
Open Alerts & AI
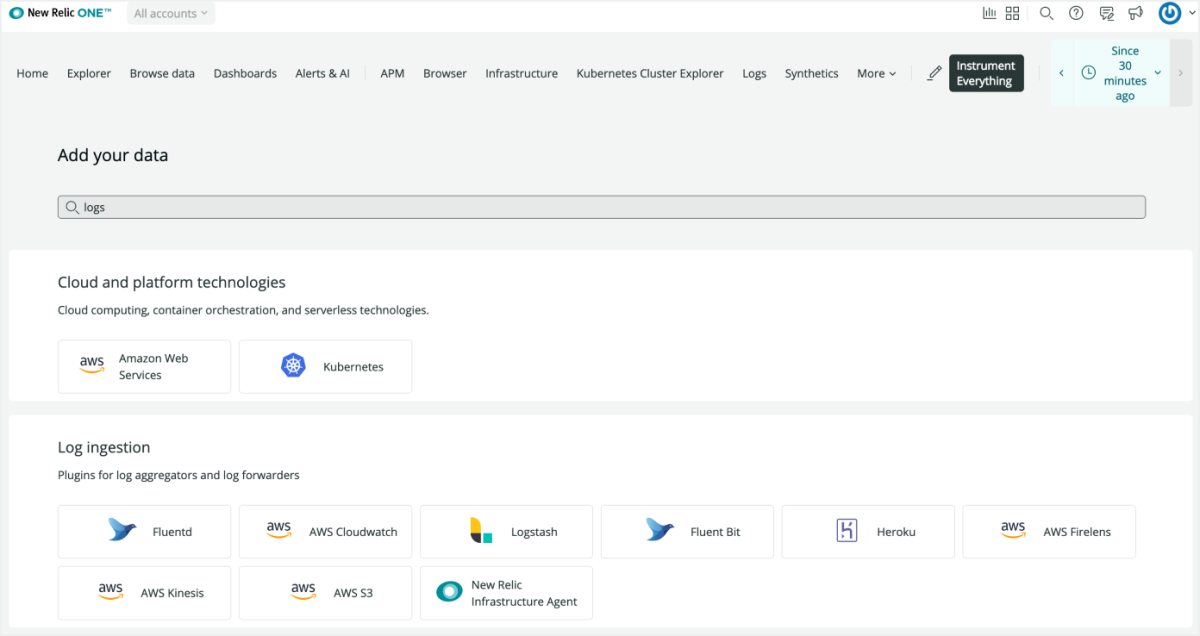[323, 73]
